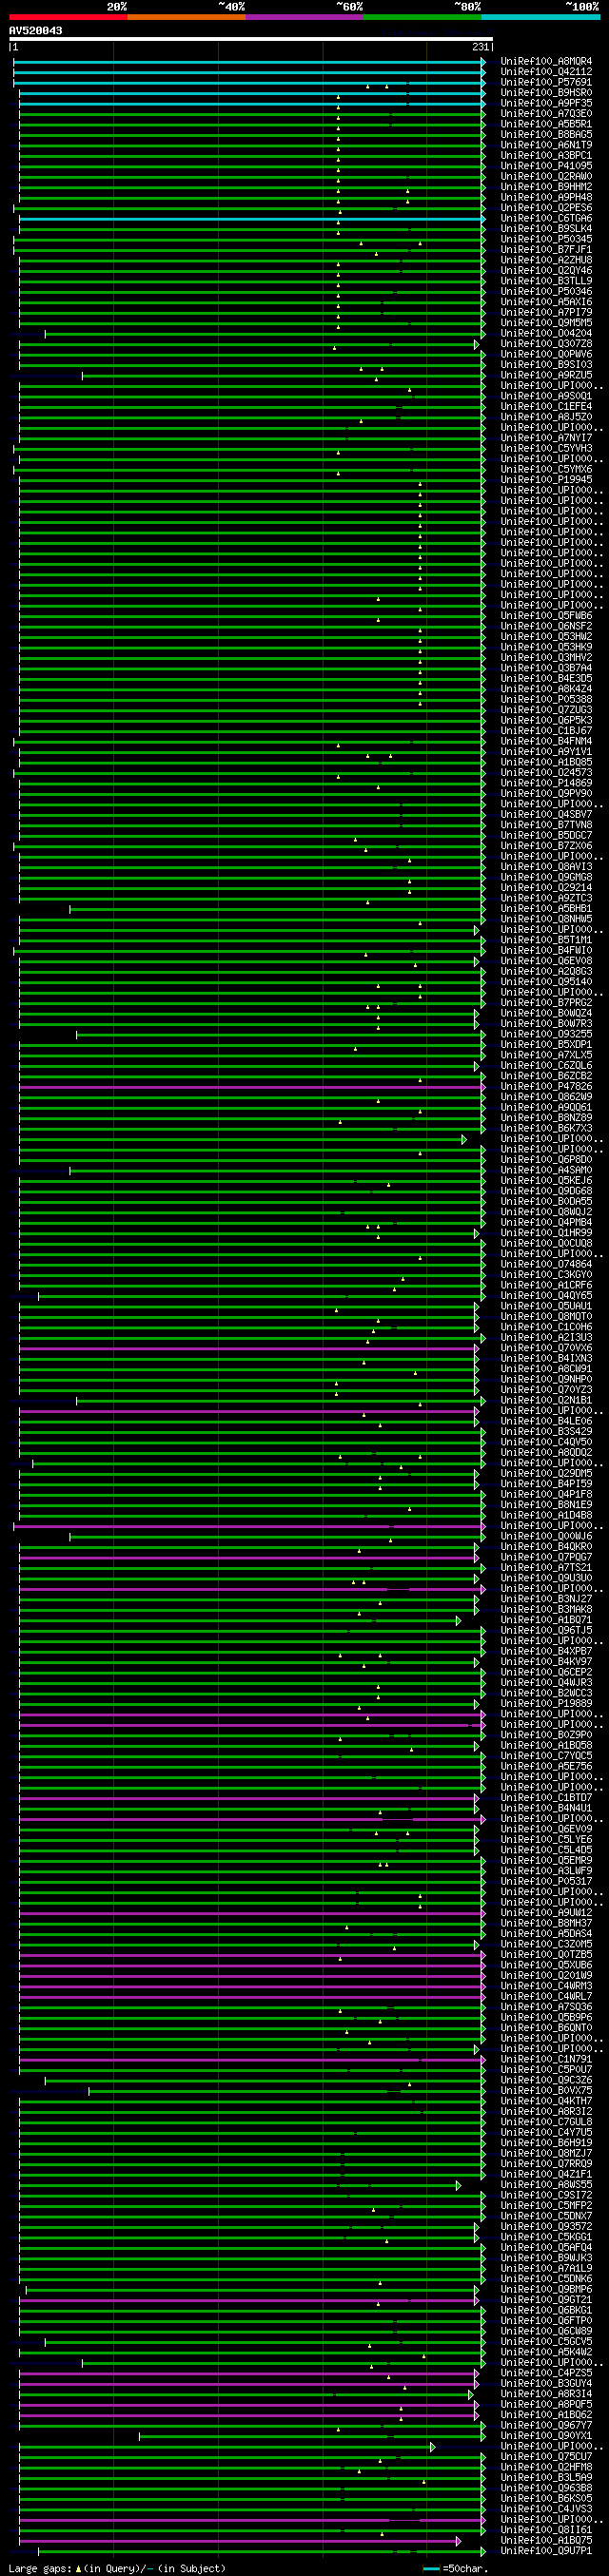Select hit label UniRef100_Q5FWB6
Viewport: 609px width, 2576px height.
pyautogui.click(x=546, y=616)
